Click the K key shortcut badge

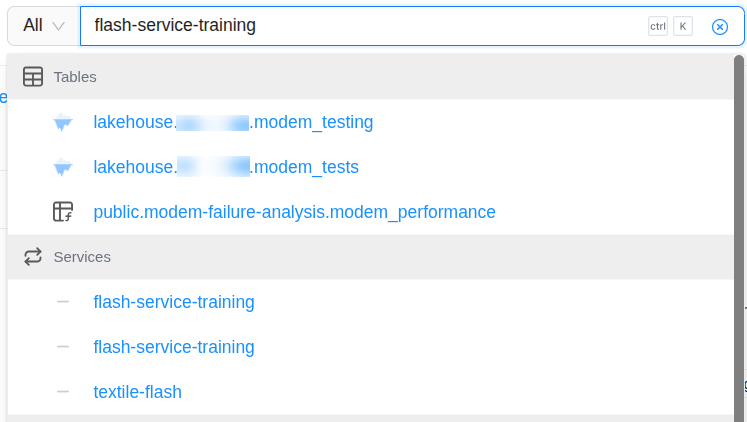pos(683,27)
